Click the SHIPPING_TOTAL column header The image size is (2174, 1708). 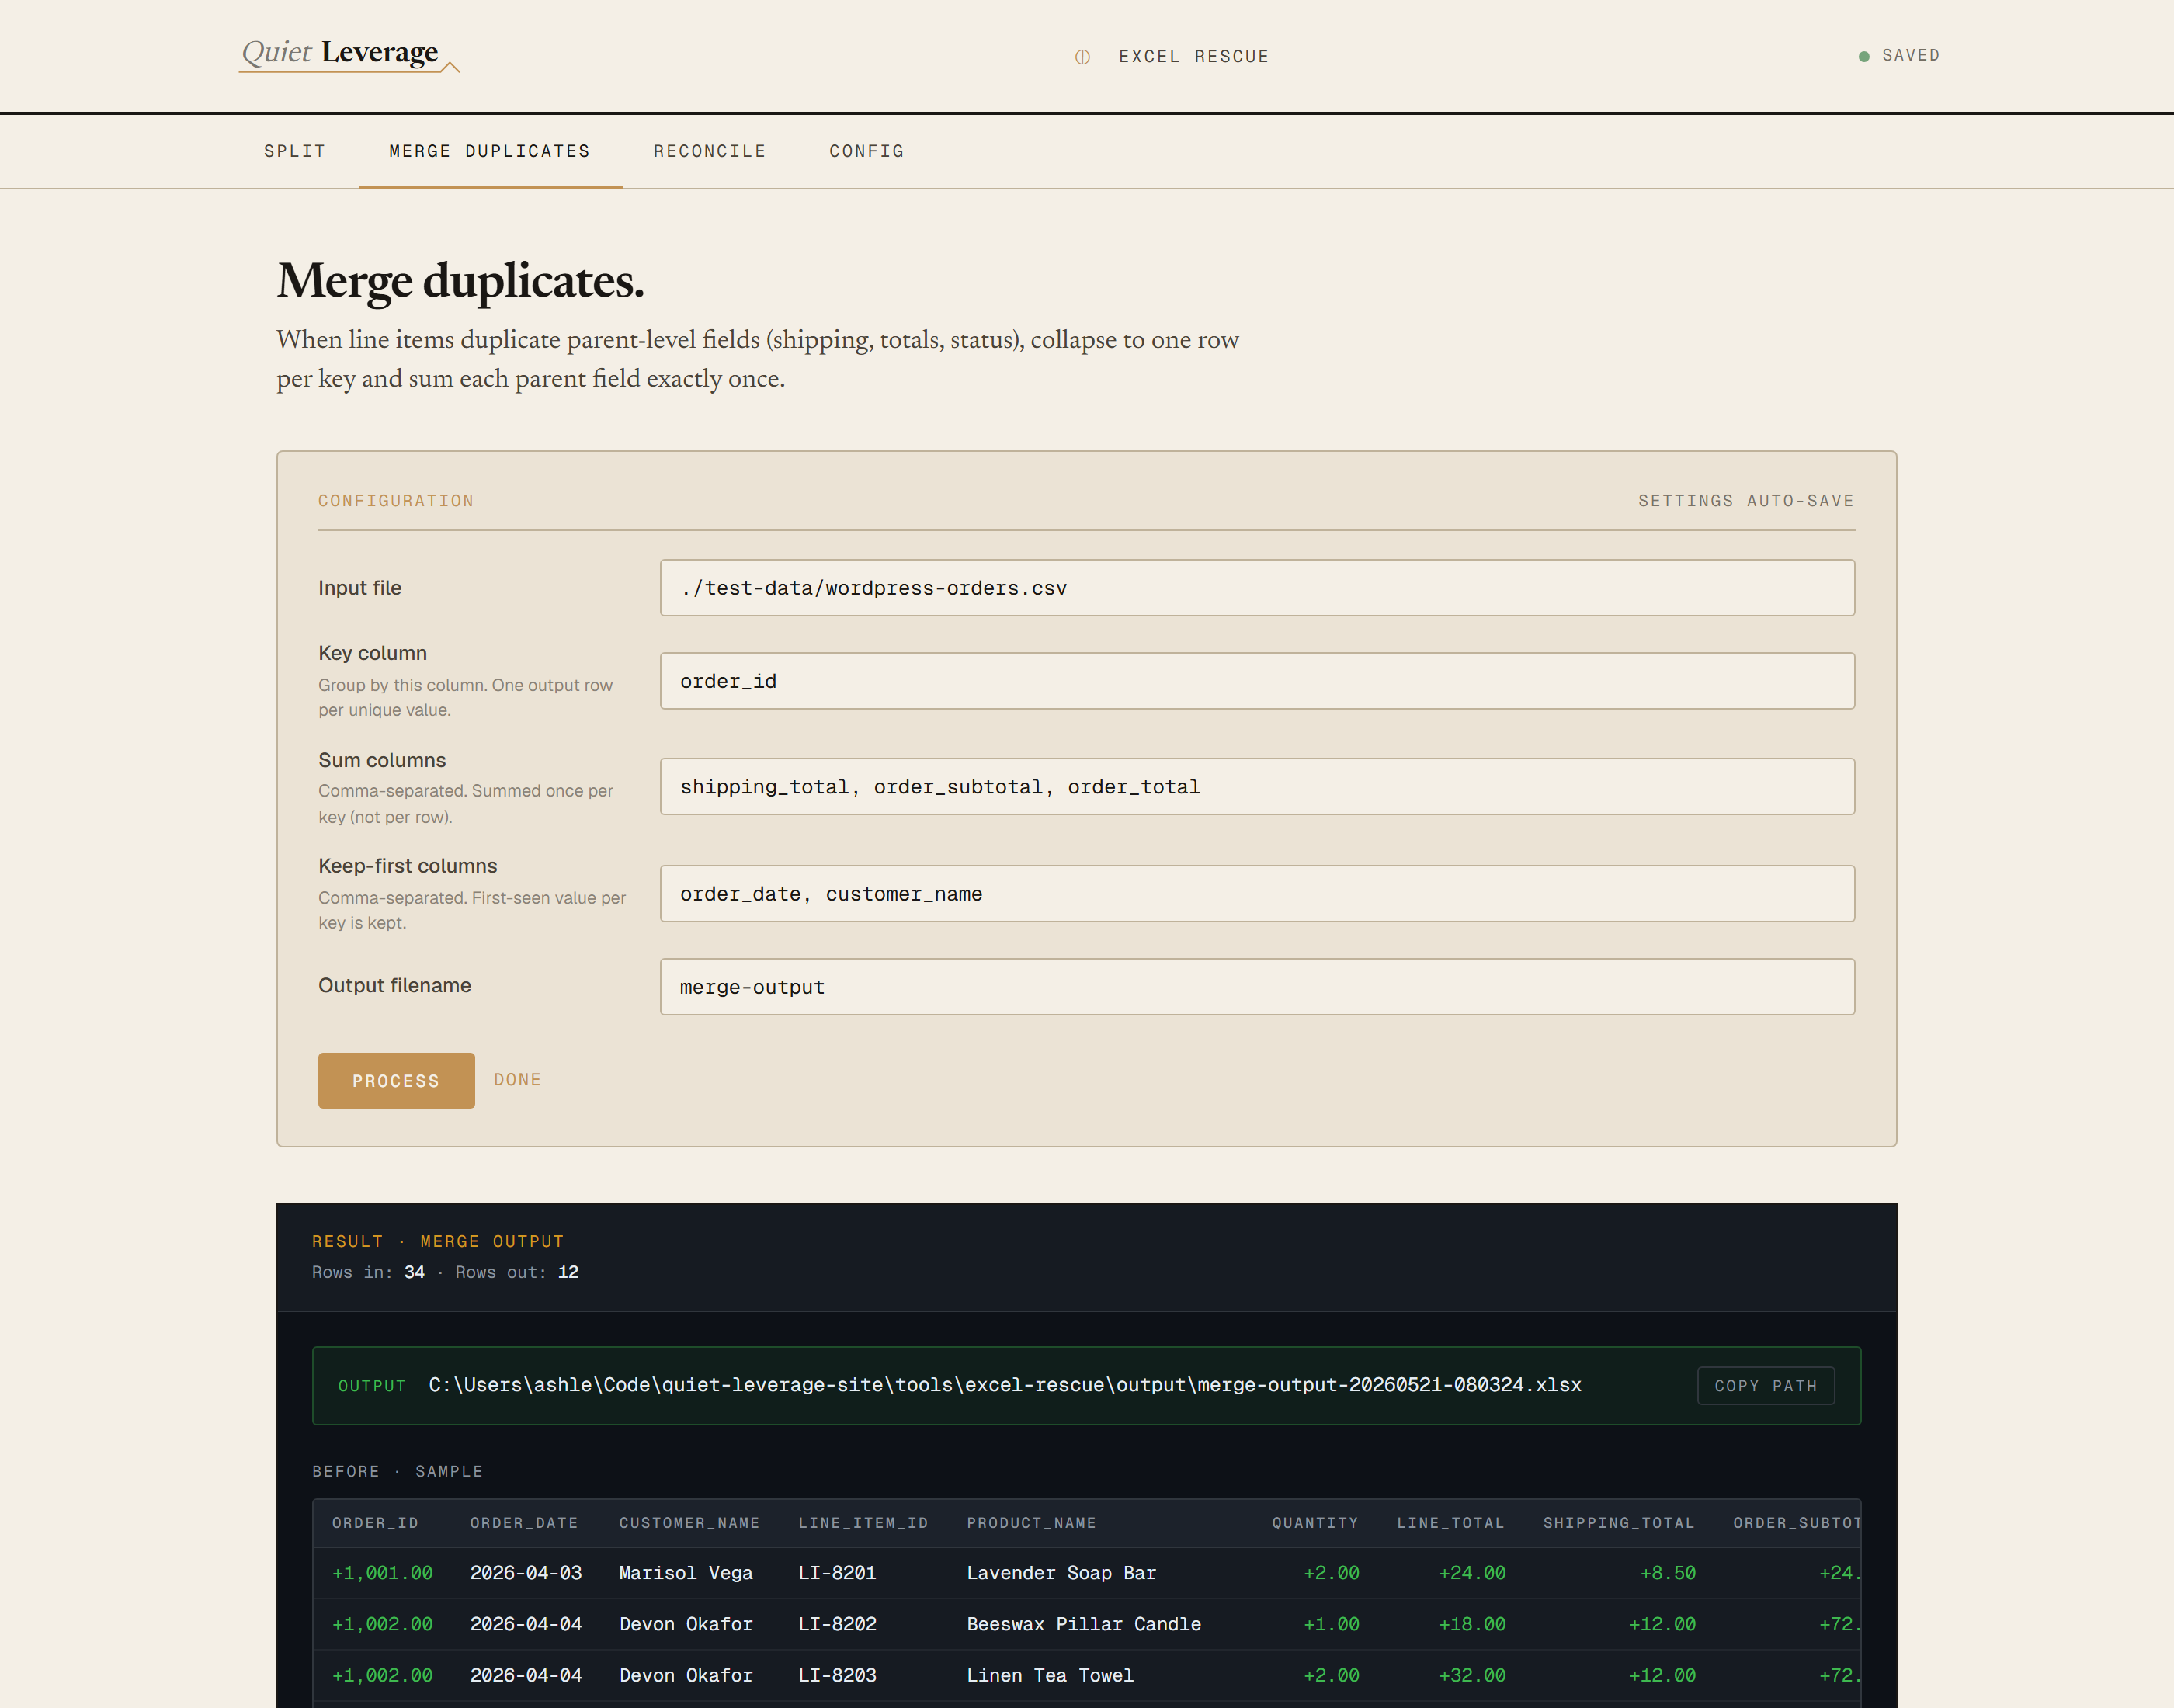point(1619,1523)
